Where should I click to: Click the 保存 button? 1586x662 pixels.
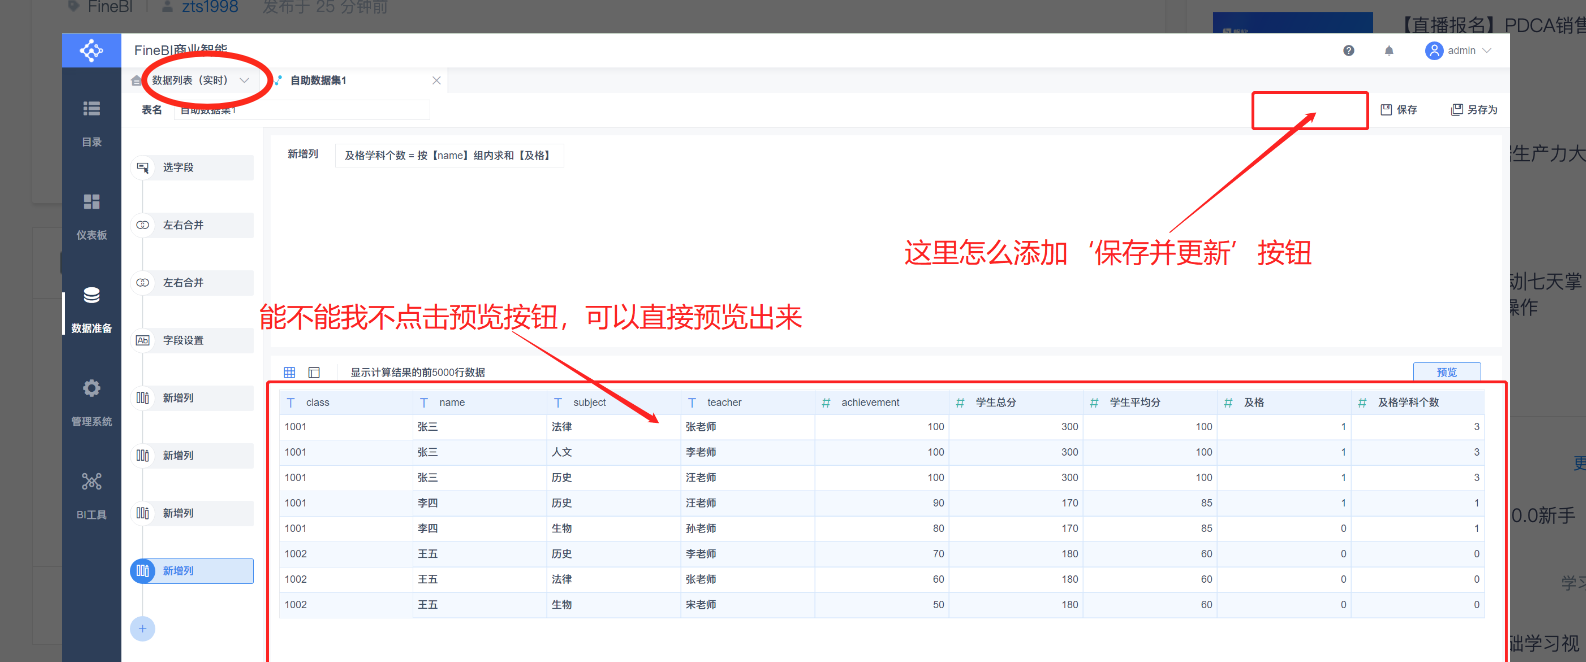1399,110
